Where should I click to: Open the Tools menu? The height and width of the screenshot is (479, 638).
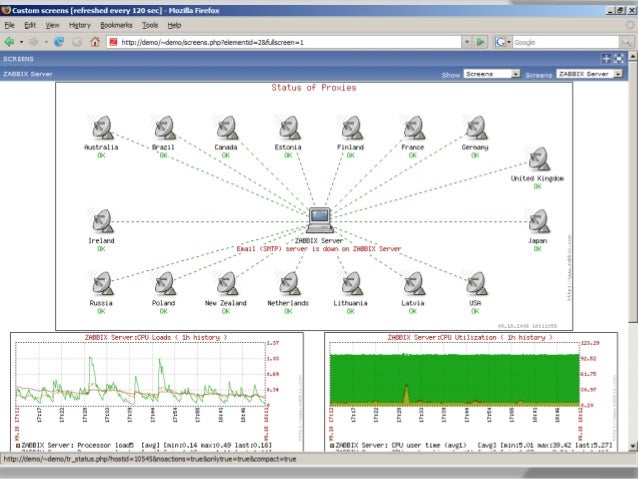150,25
